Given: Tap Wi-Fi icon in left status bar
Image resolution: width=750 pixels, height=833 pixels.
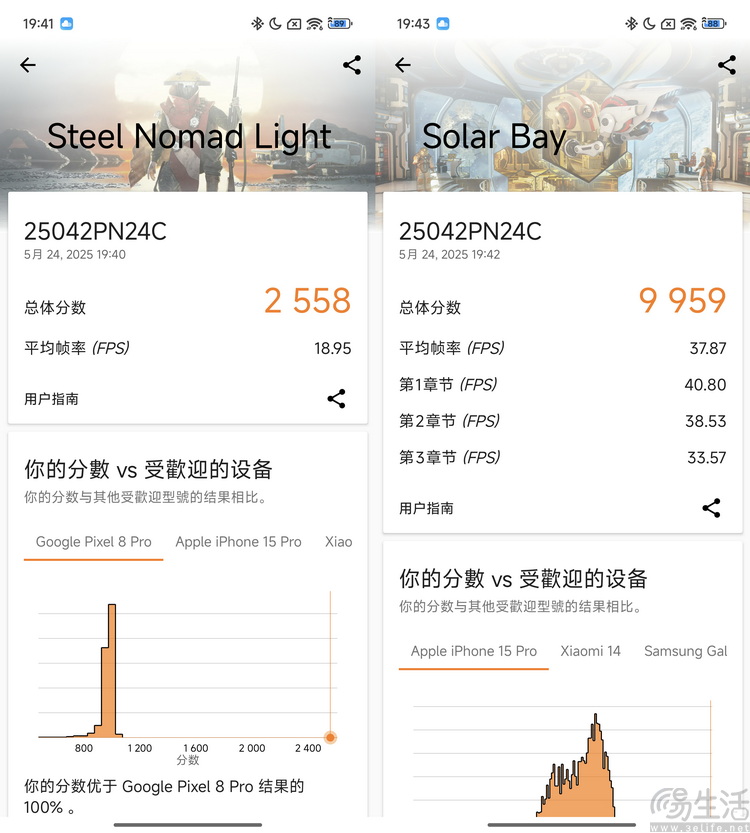Looking at the screenshot, I should pyautogui.click(x=314, y=23).
